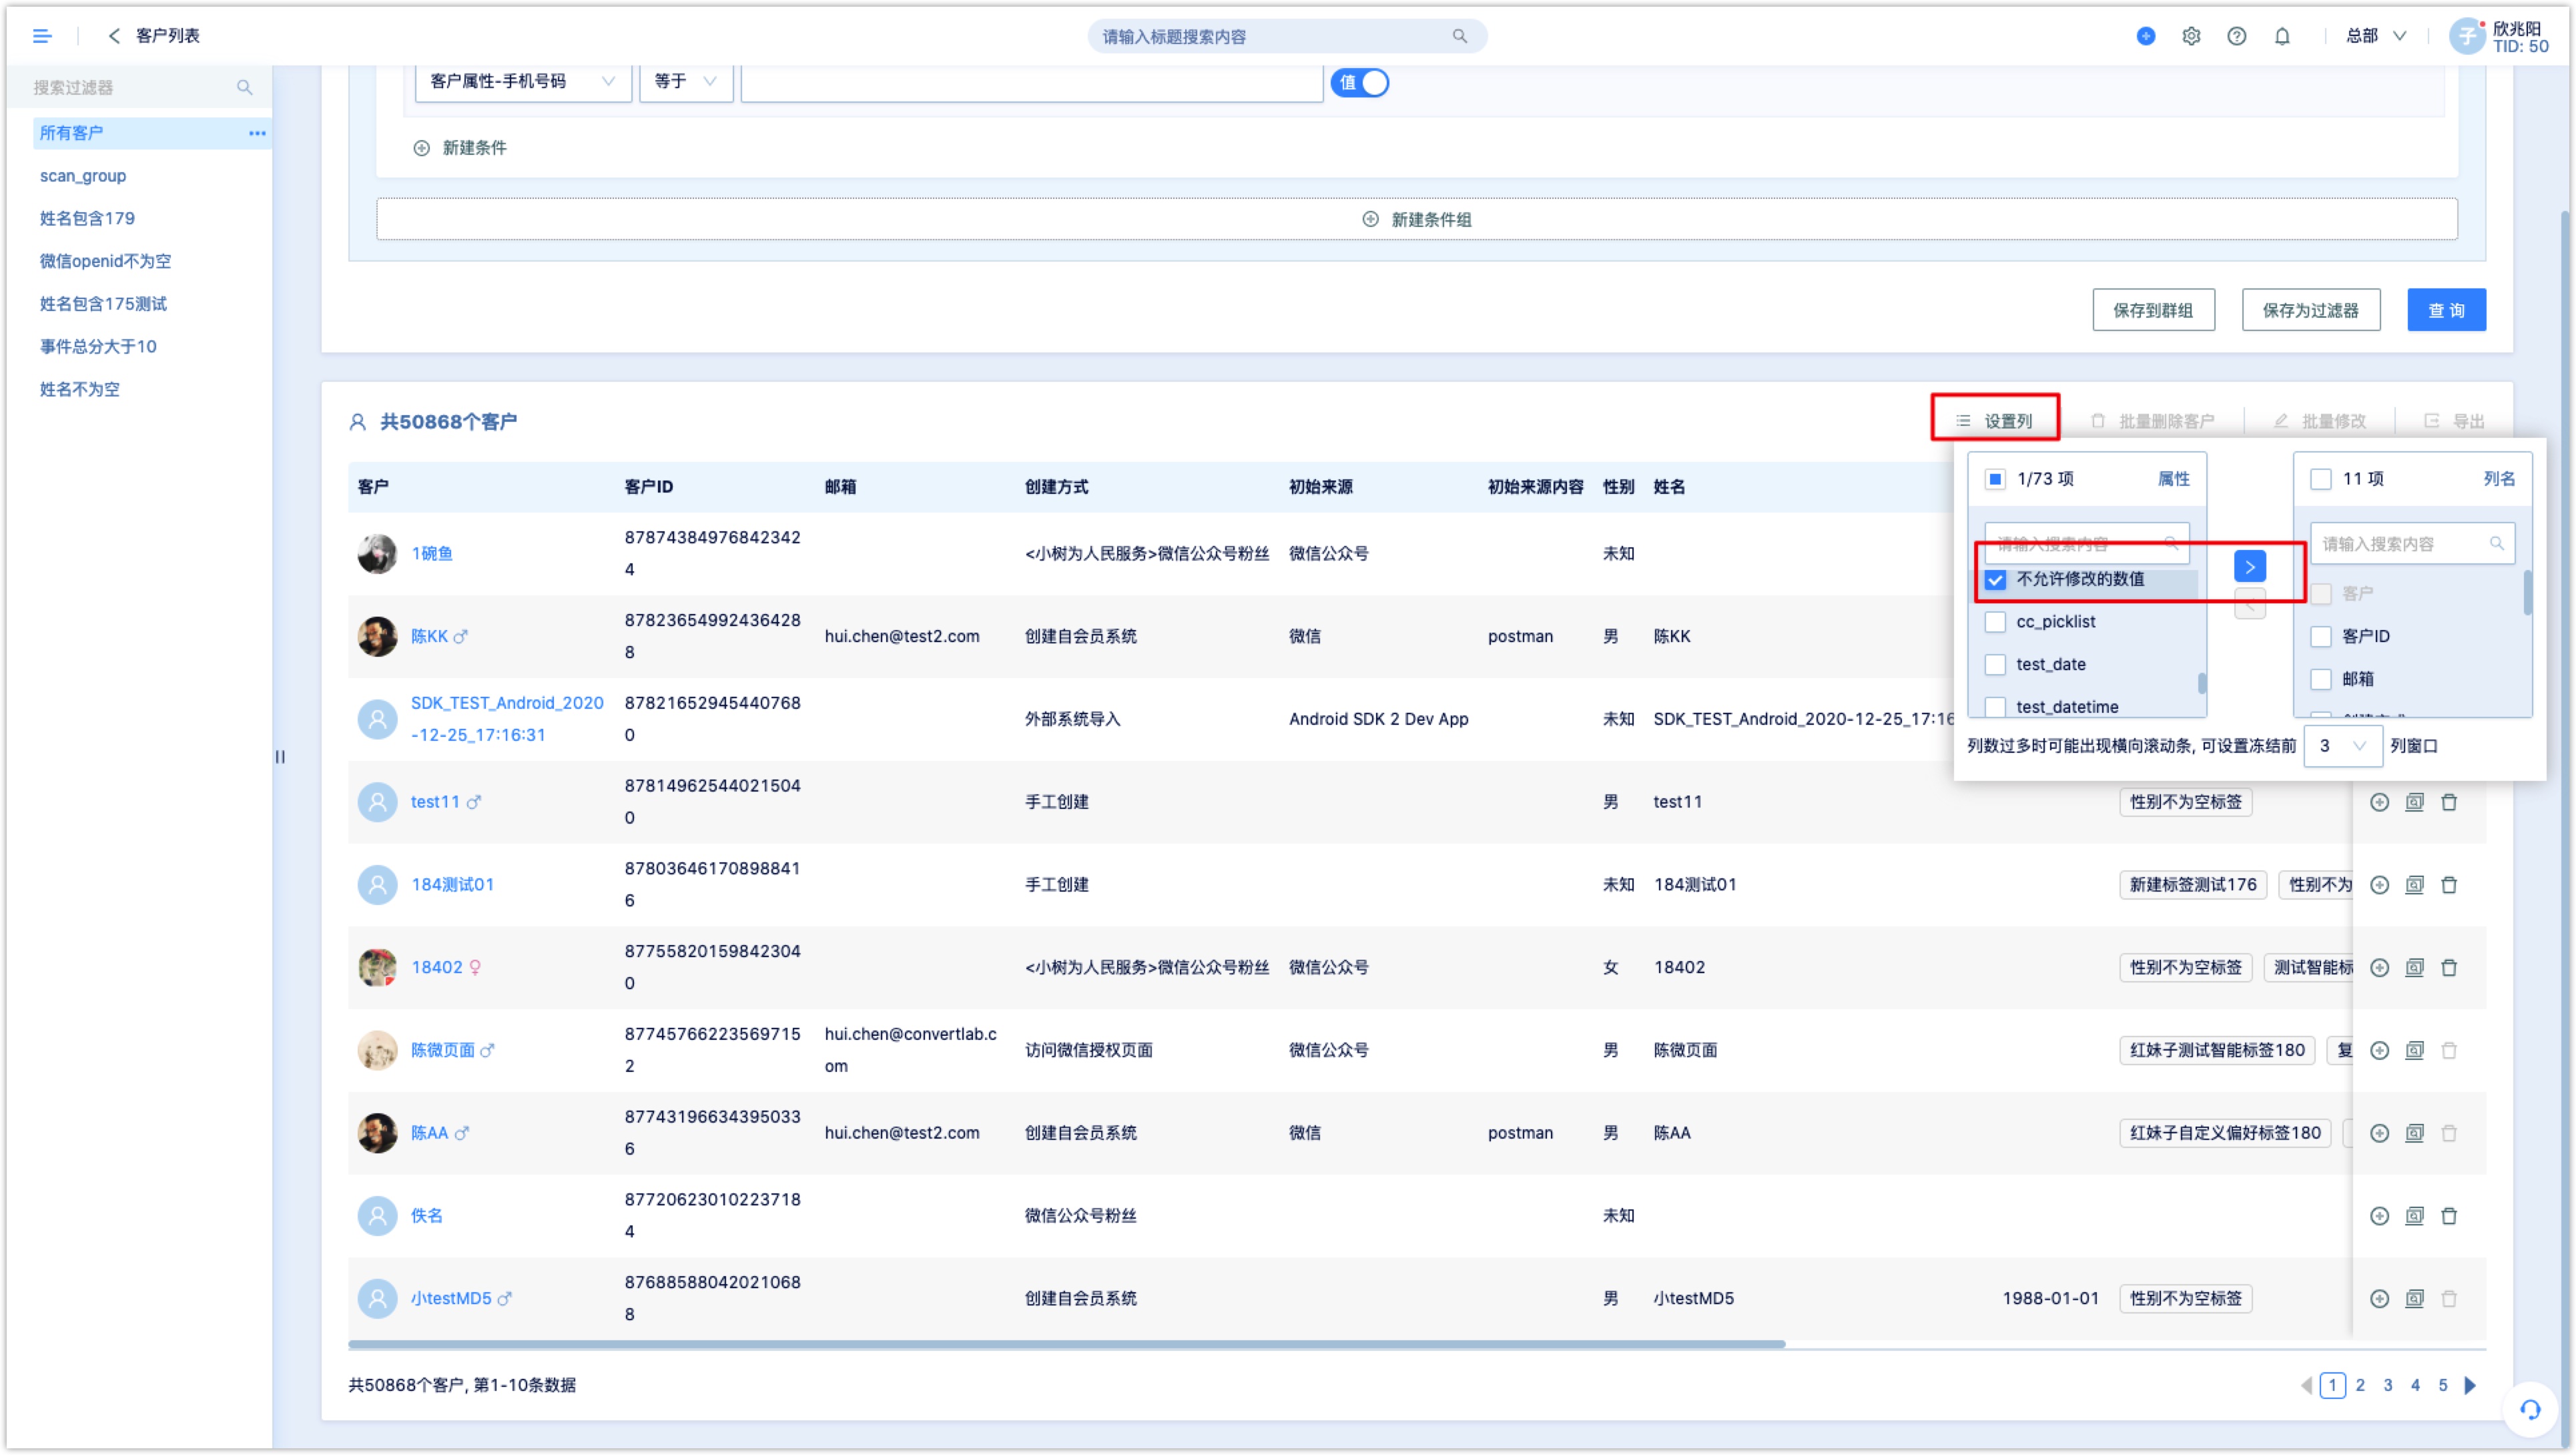Go to next page arrow in pagination
2576x1455 pixels.
pyautogui.click(x=2470, y=1386)
